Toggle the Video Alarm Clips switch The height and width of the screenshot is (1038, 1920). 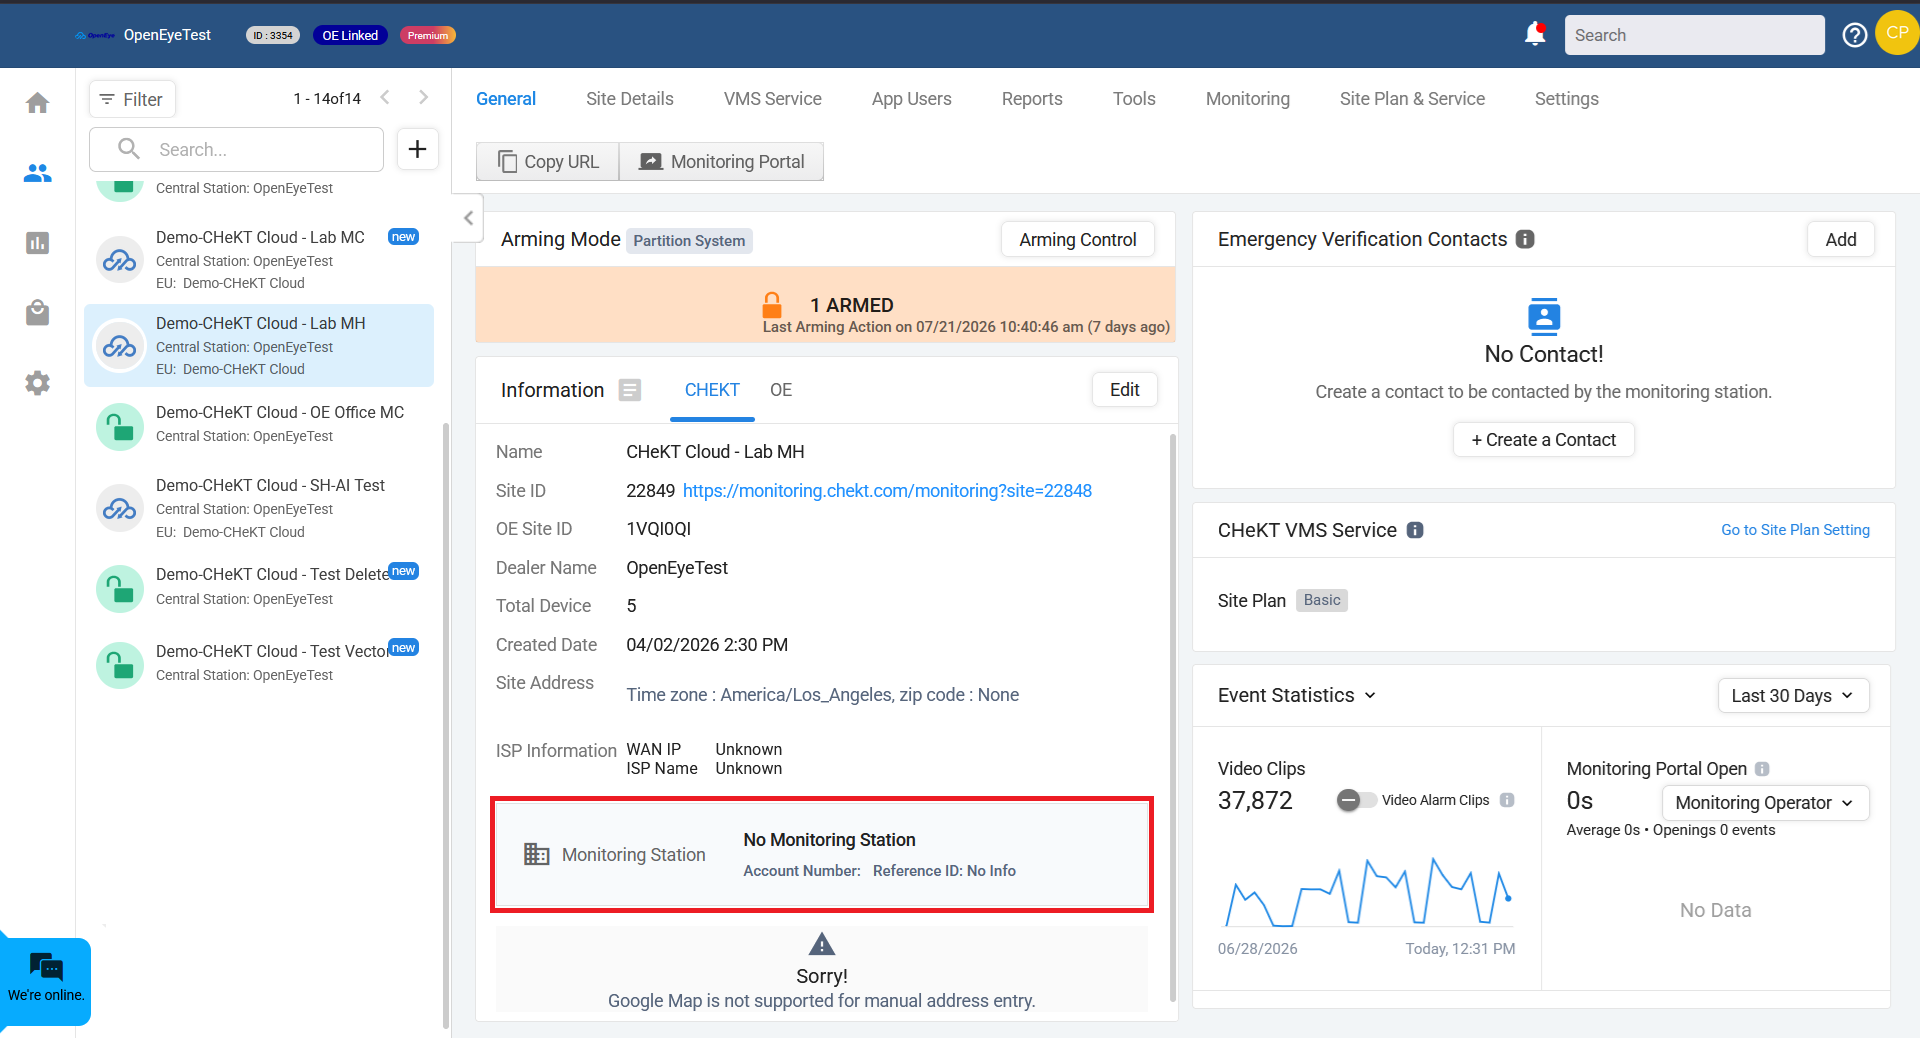pos(1356,800)
